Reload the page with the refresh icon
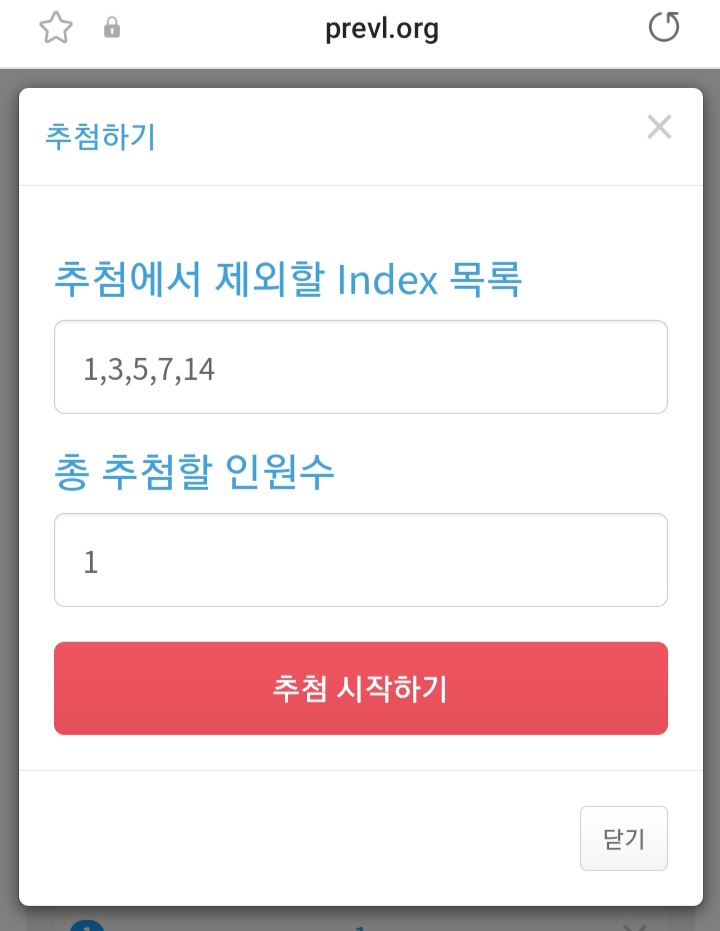This screenshot has height=931, width=720. pyautogui.click(x=664, y=27)
